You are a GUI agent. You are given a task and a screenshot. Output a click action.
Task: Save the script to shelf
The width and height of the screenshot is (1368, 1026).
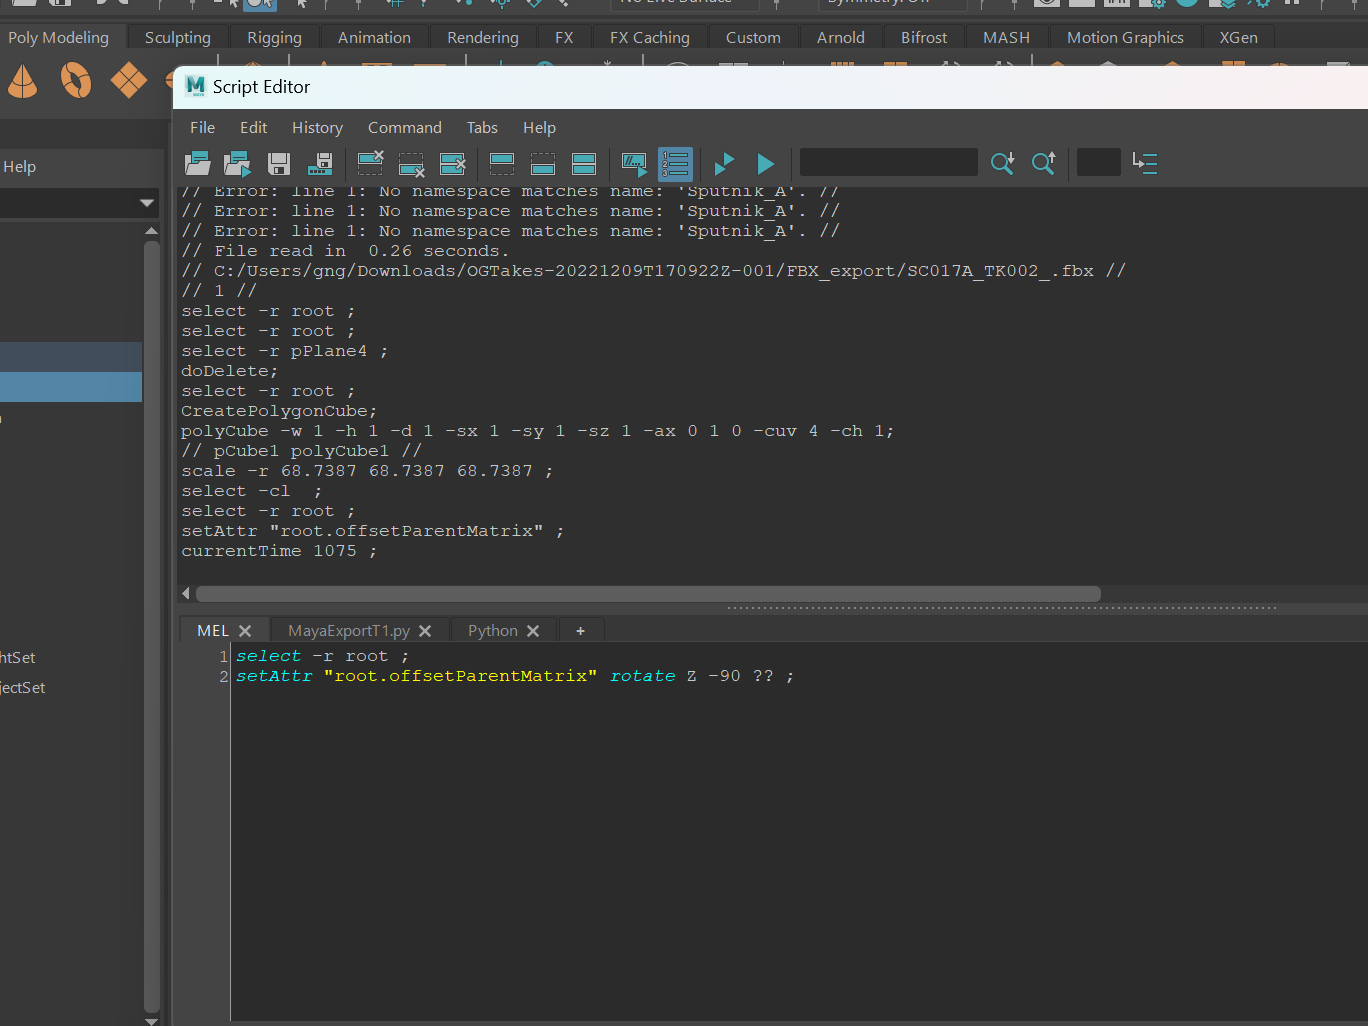pos(320,163)
